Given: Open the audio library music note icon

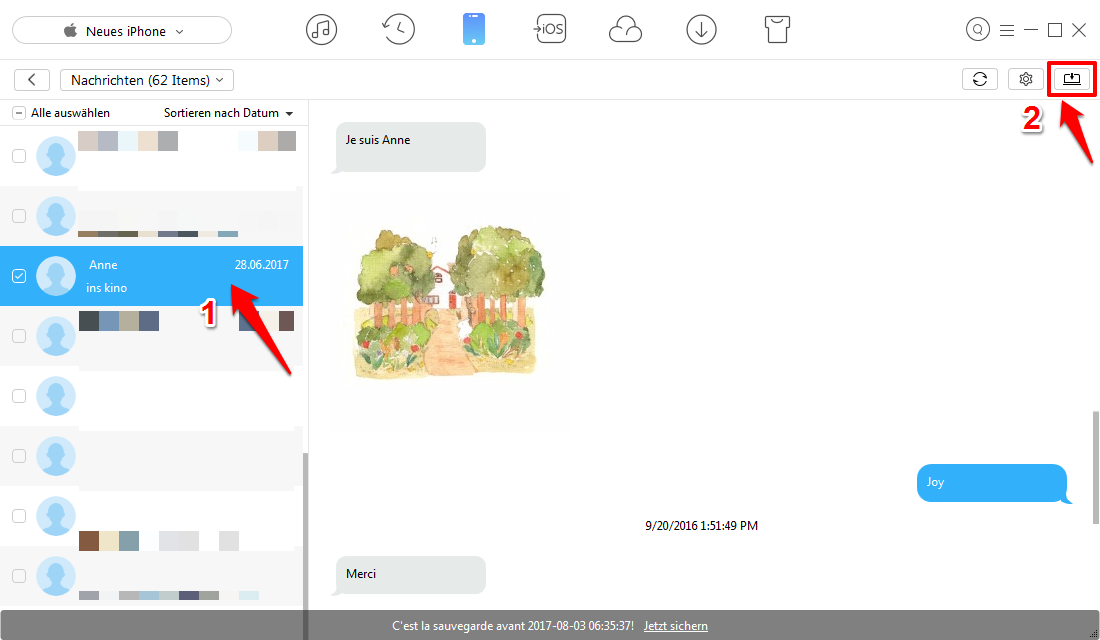Looking at the screenshot, I should [321, 30].
